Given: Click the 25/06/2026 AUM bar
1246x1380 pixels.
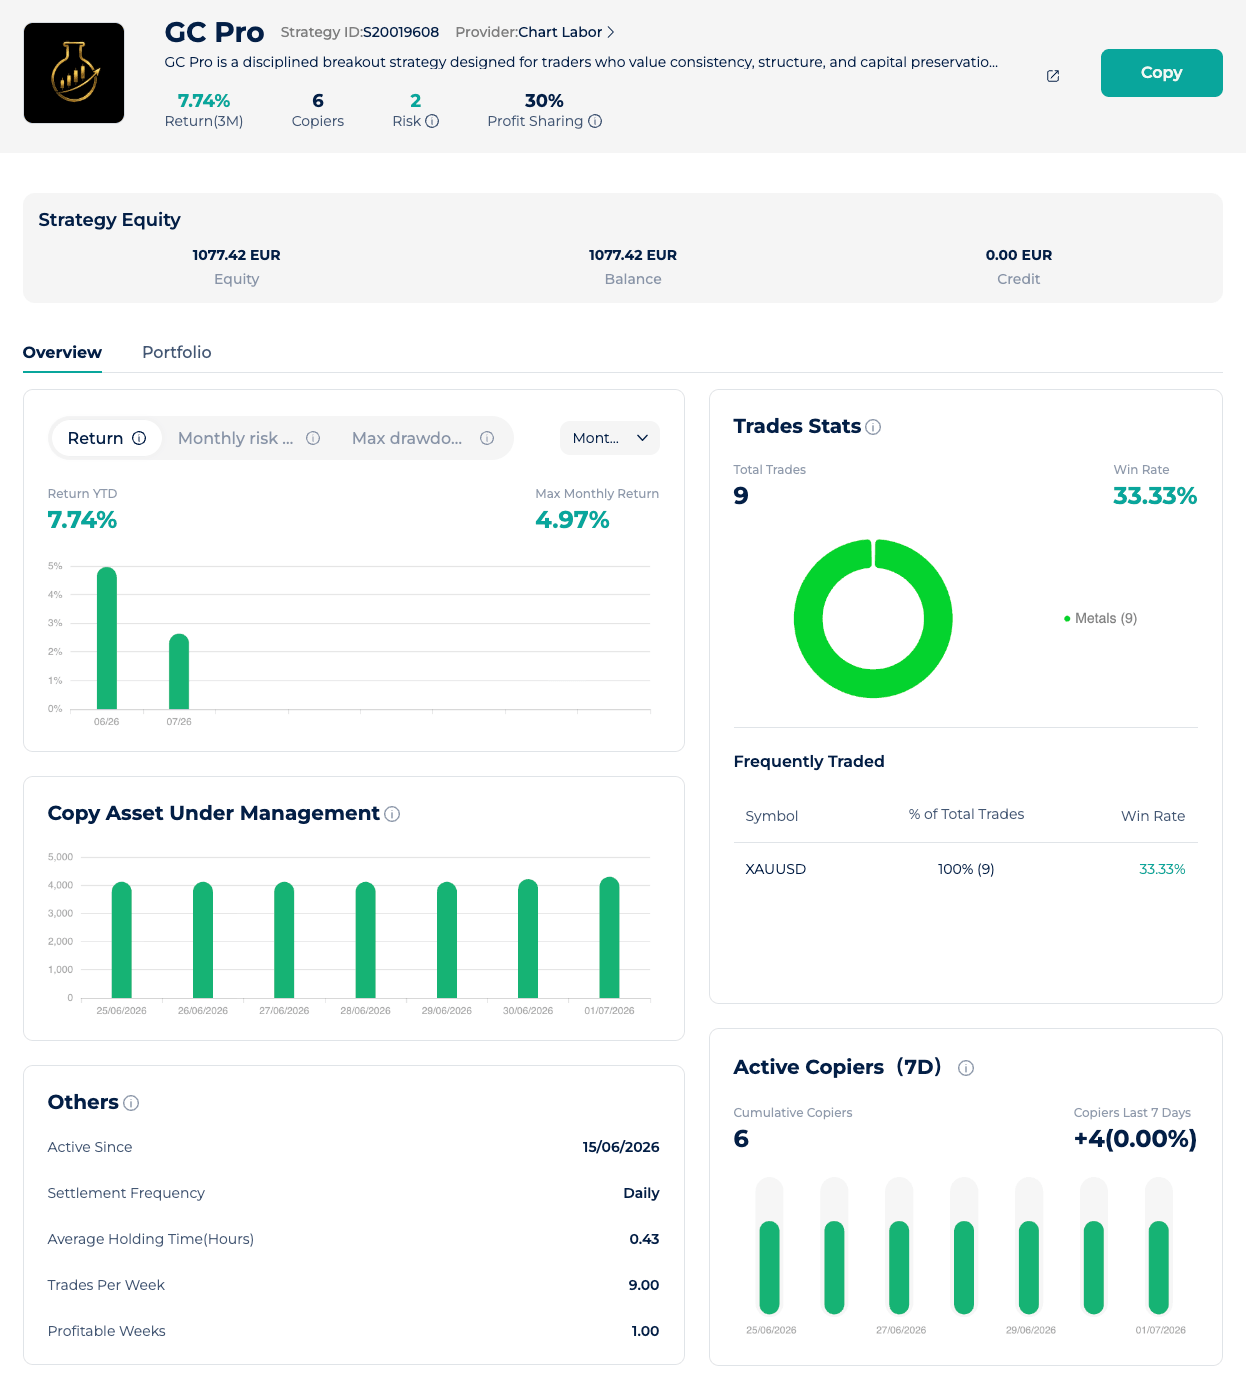Looking at the screenshot, I should [122, 940].
